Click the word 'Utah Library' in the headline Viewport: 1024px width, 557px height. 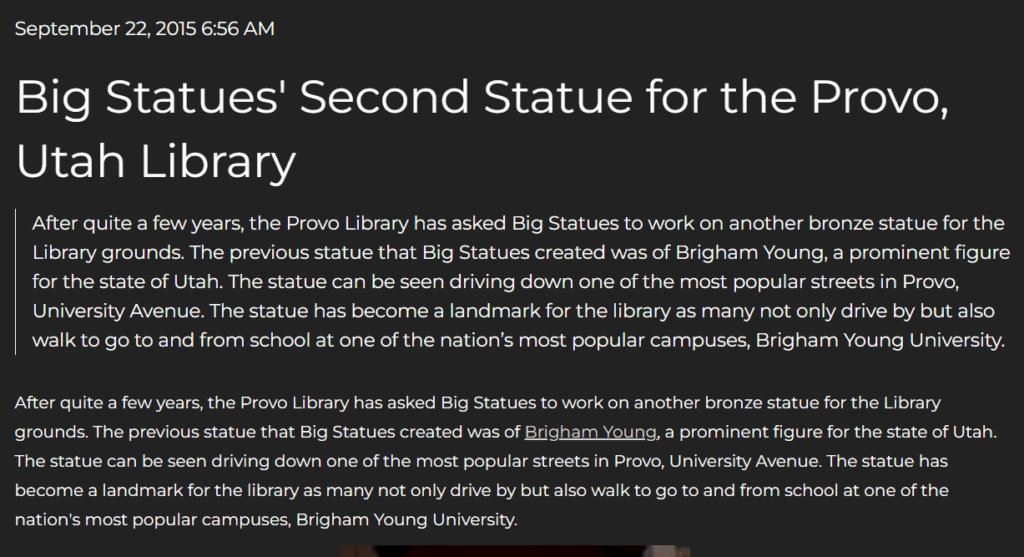(155, 161)
